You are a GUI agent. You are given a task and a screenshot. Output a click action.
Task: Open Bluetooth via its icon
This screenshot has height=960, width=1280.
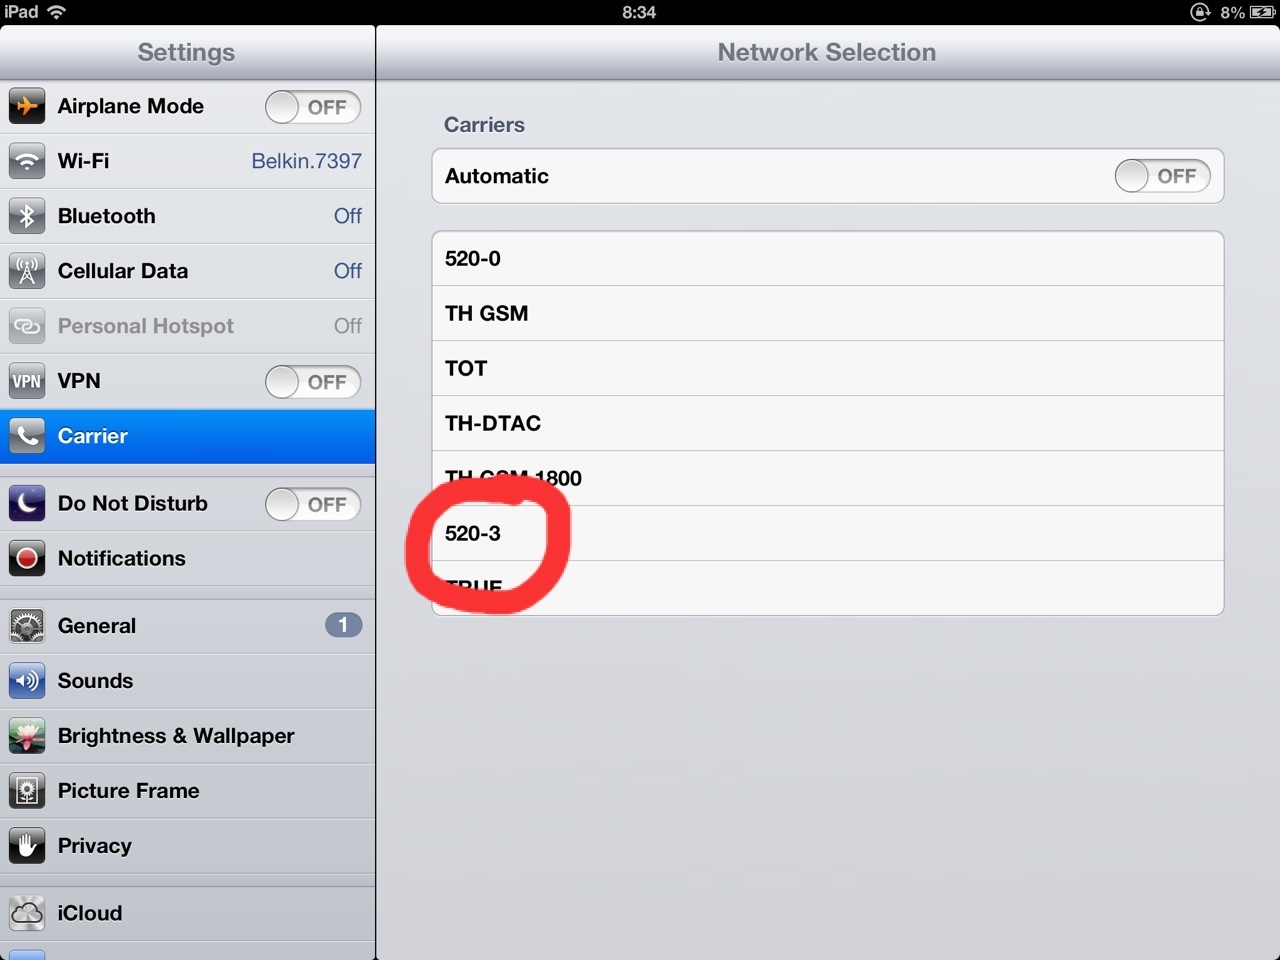[27, 216]
